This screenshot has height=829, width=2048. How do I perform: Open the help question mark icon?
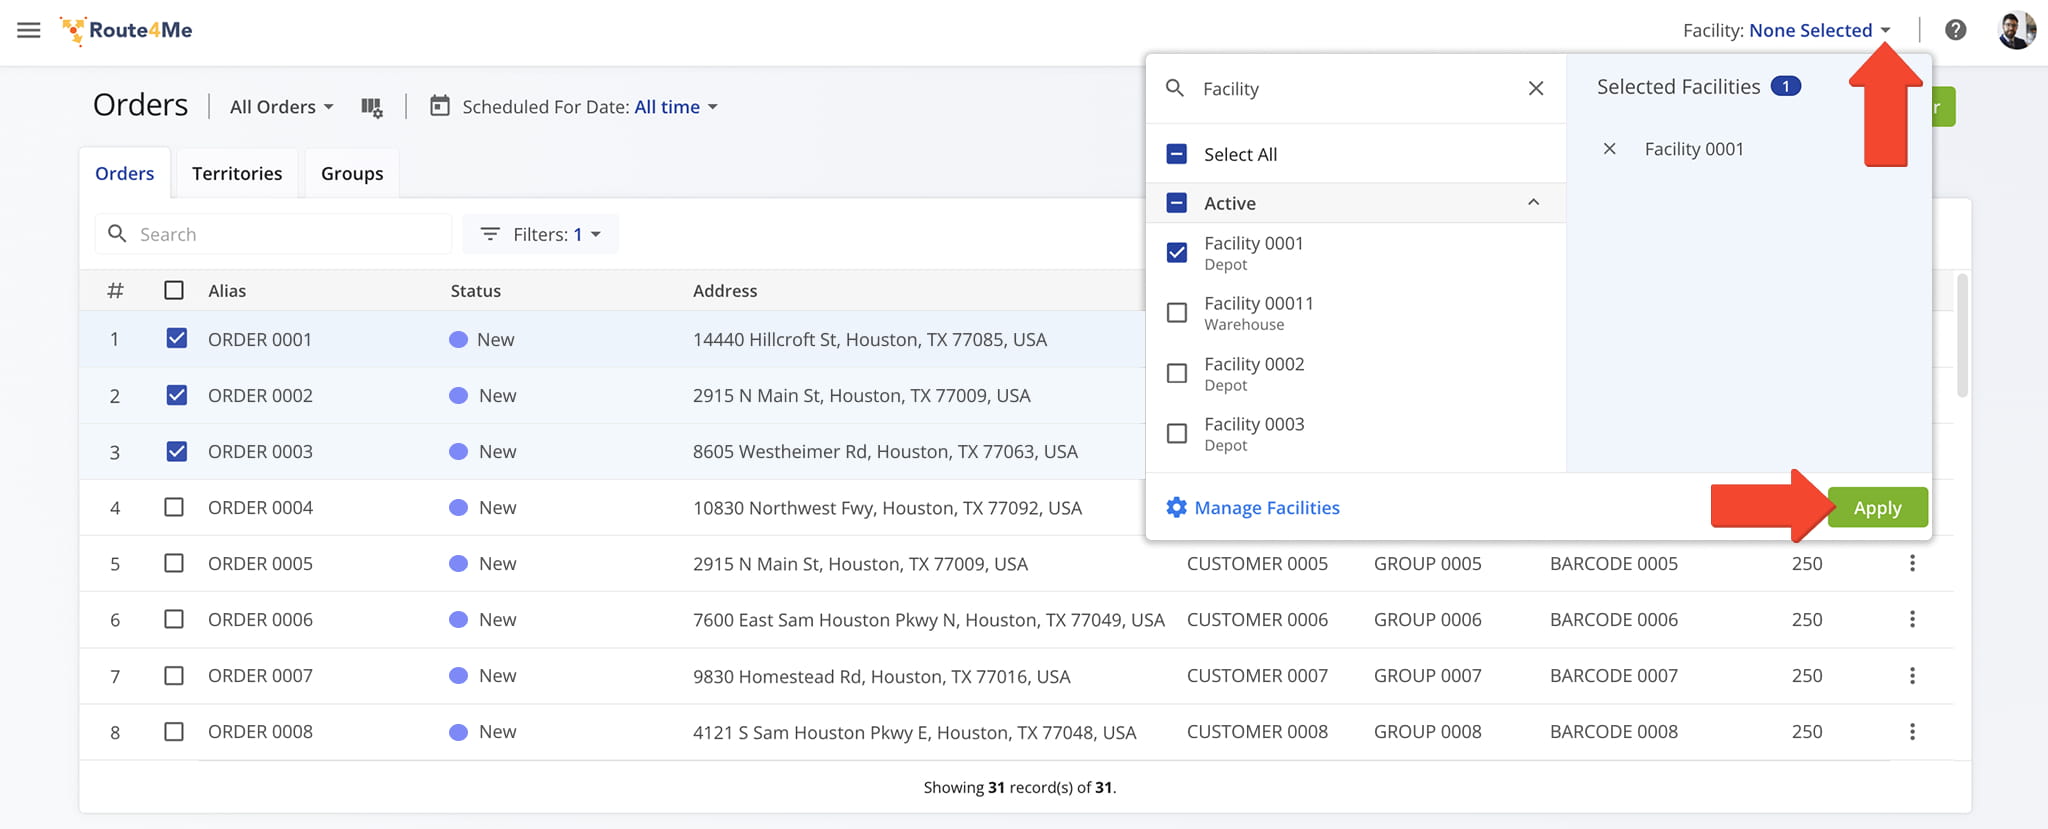pyautogui.click(x=1956, y=30)
